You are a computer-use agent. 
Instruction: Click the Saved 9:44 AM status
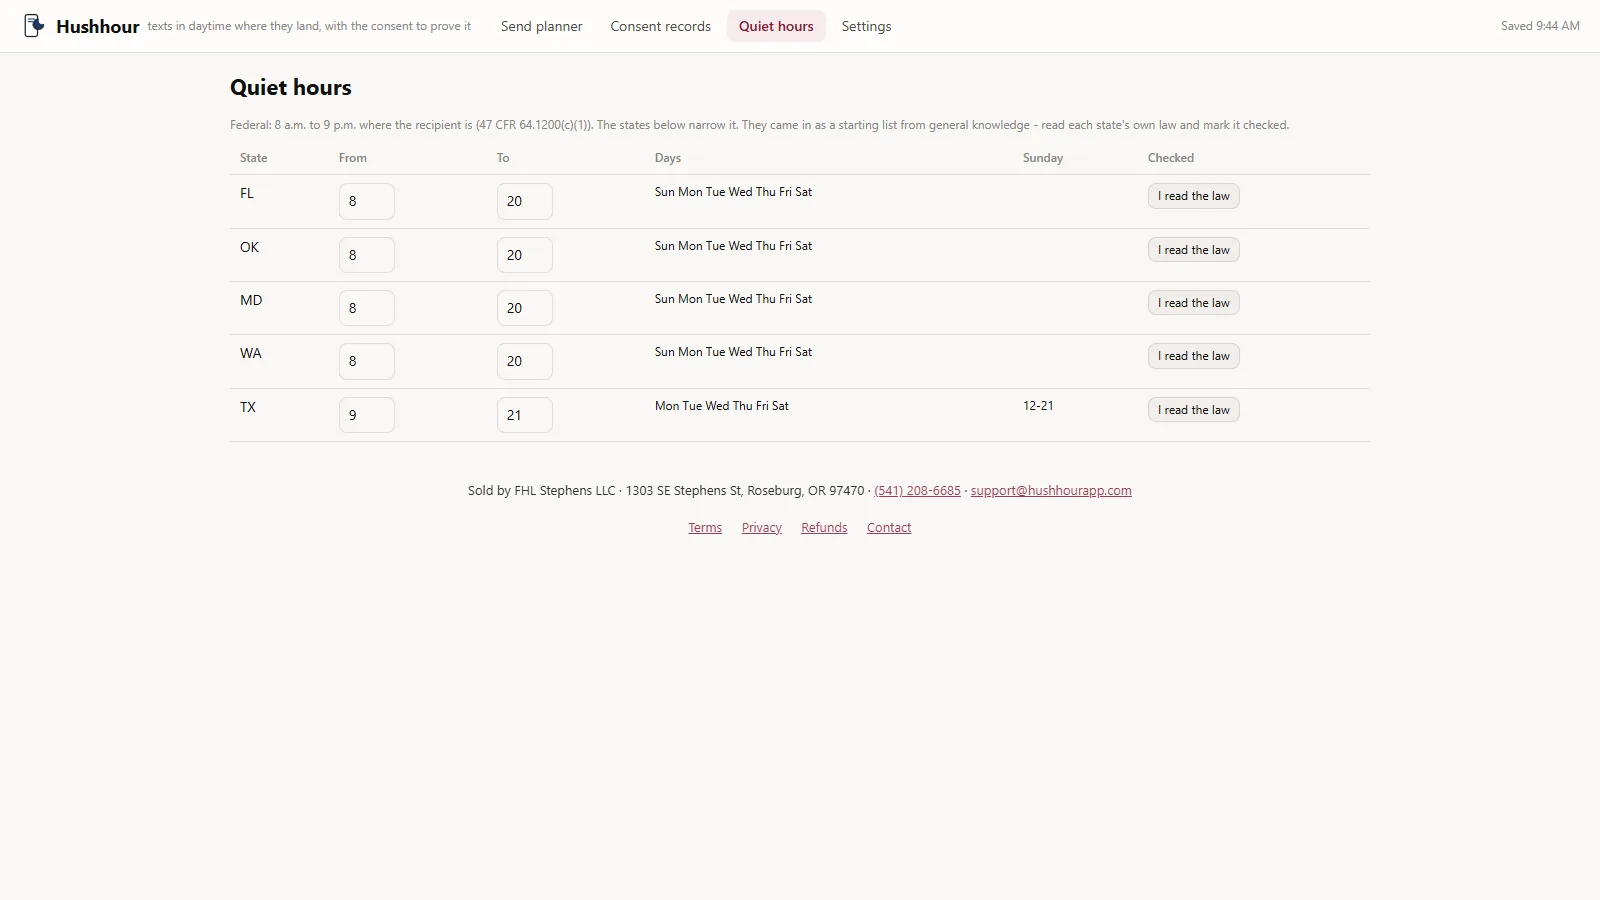point(1540,26)
